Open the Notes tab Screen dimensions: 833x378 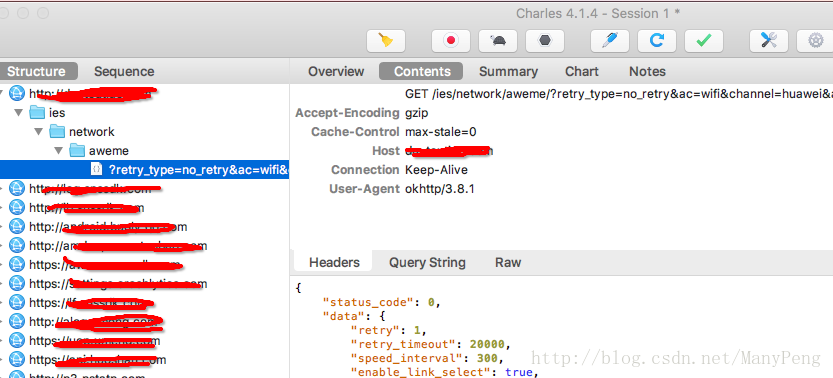click(x=647, y=71)
